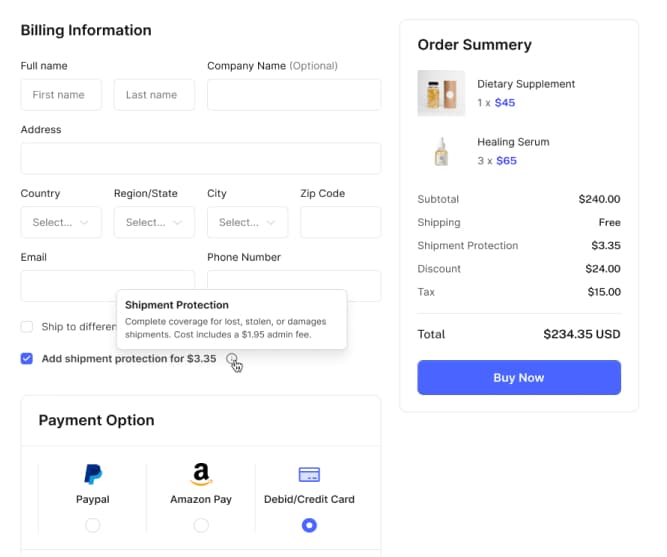Click the $65 price text
Image resolution: width=667 pixels, height=557 pixels.
coord(506,160)
